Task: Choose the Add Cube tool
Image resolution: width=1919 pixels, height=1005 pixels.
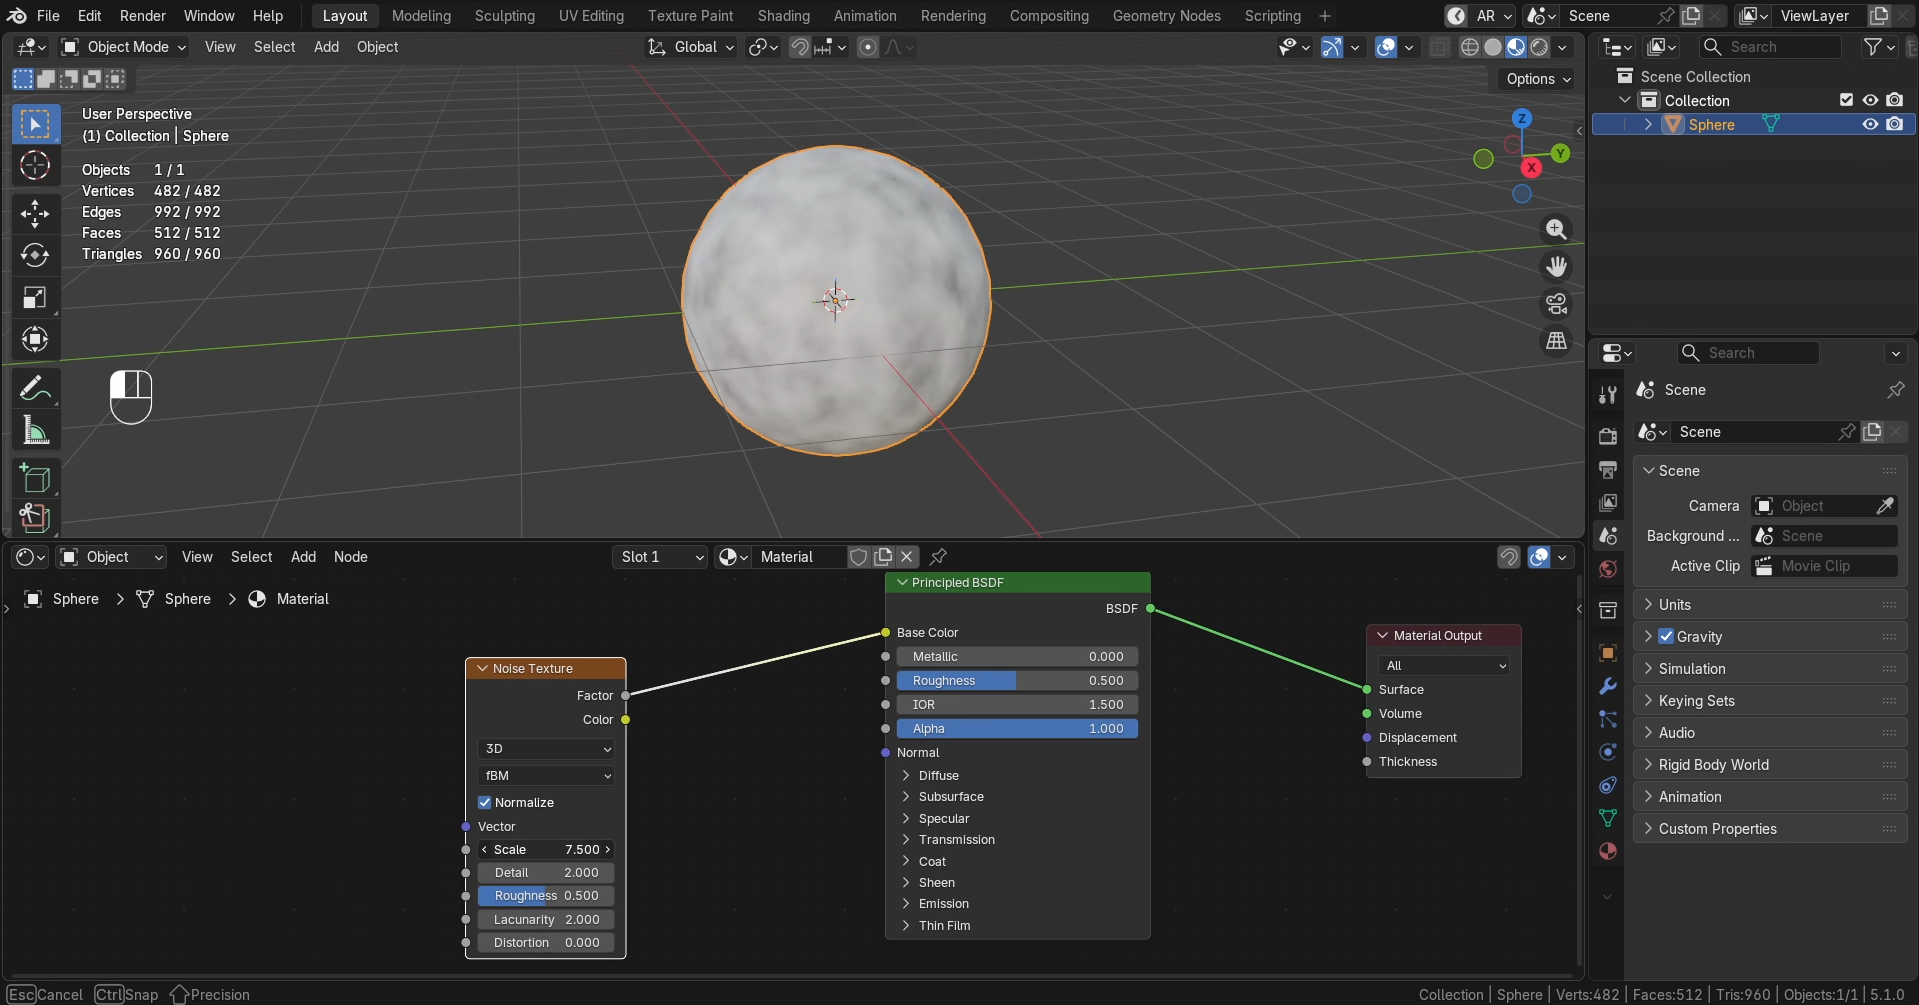Action: pyautogui.click(x=35, y=478)
